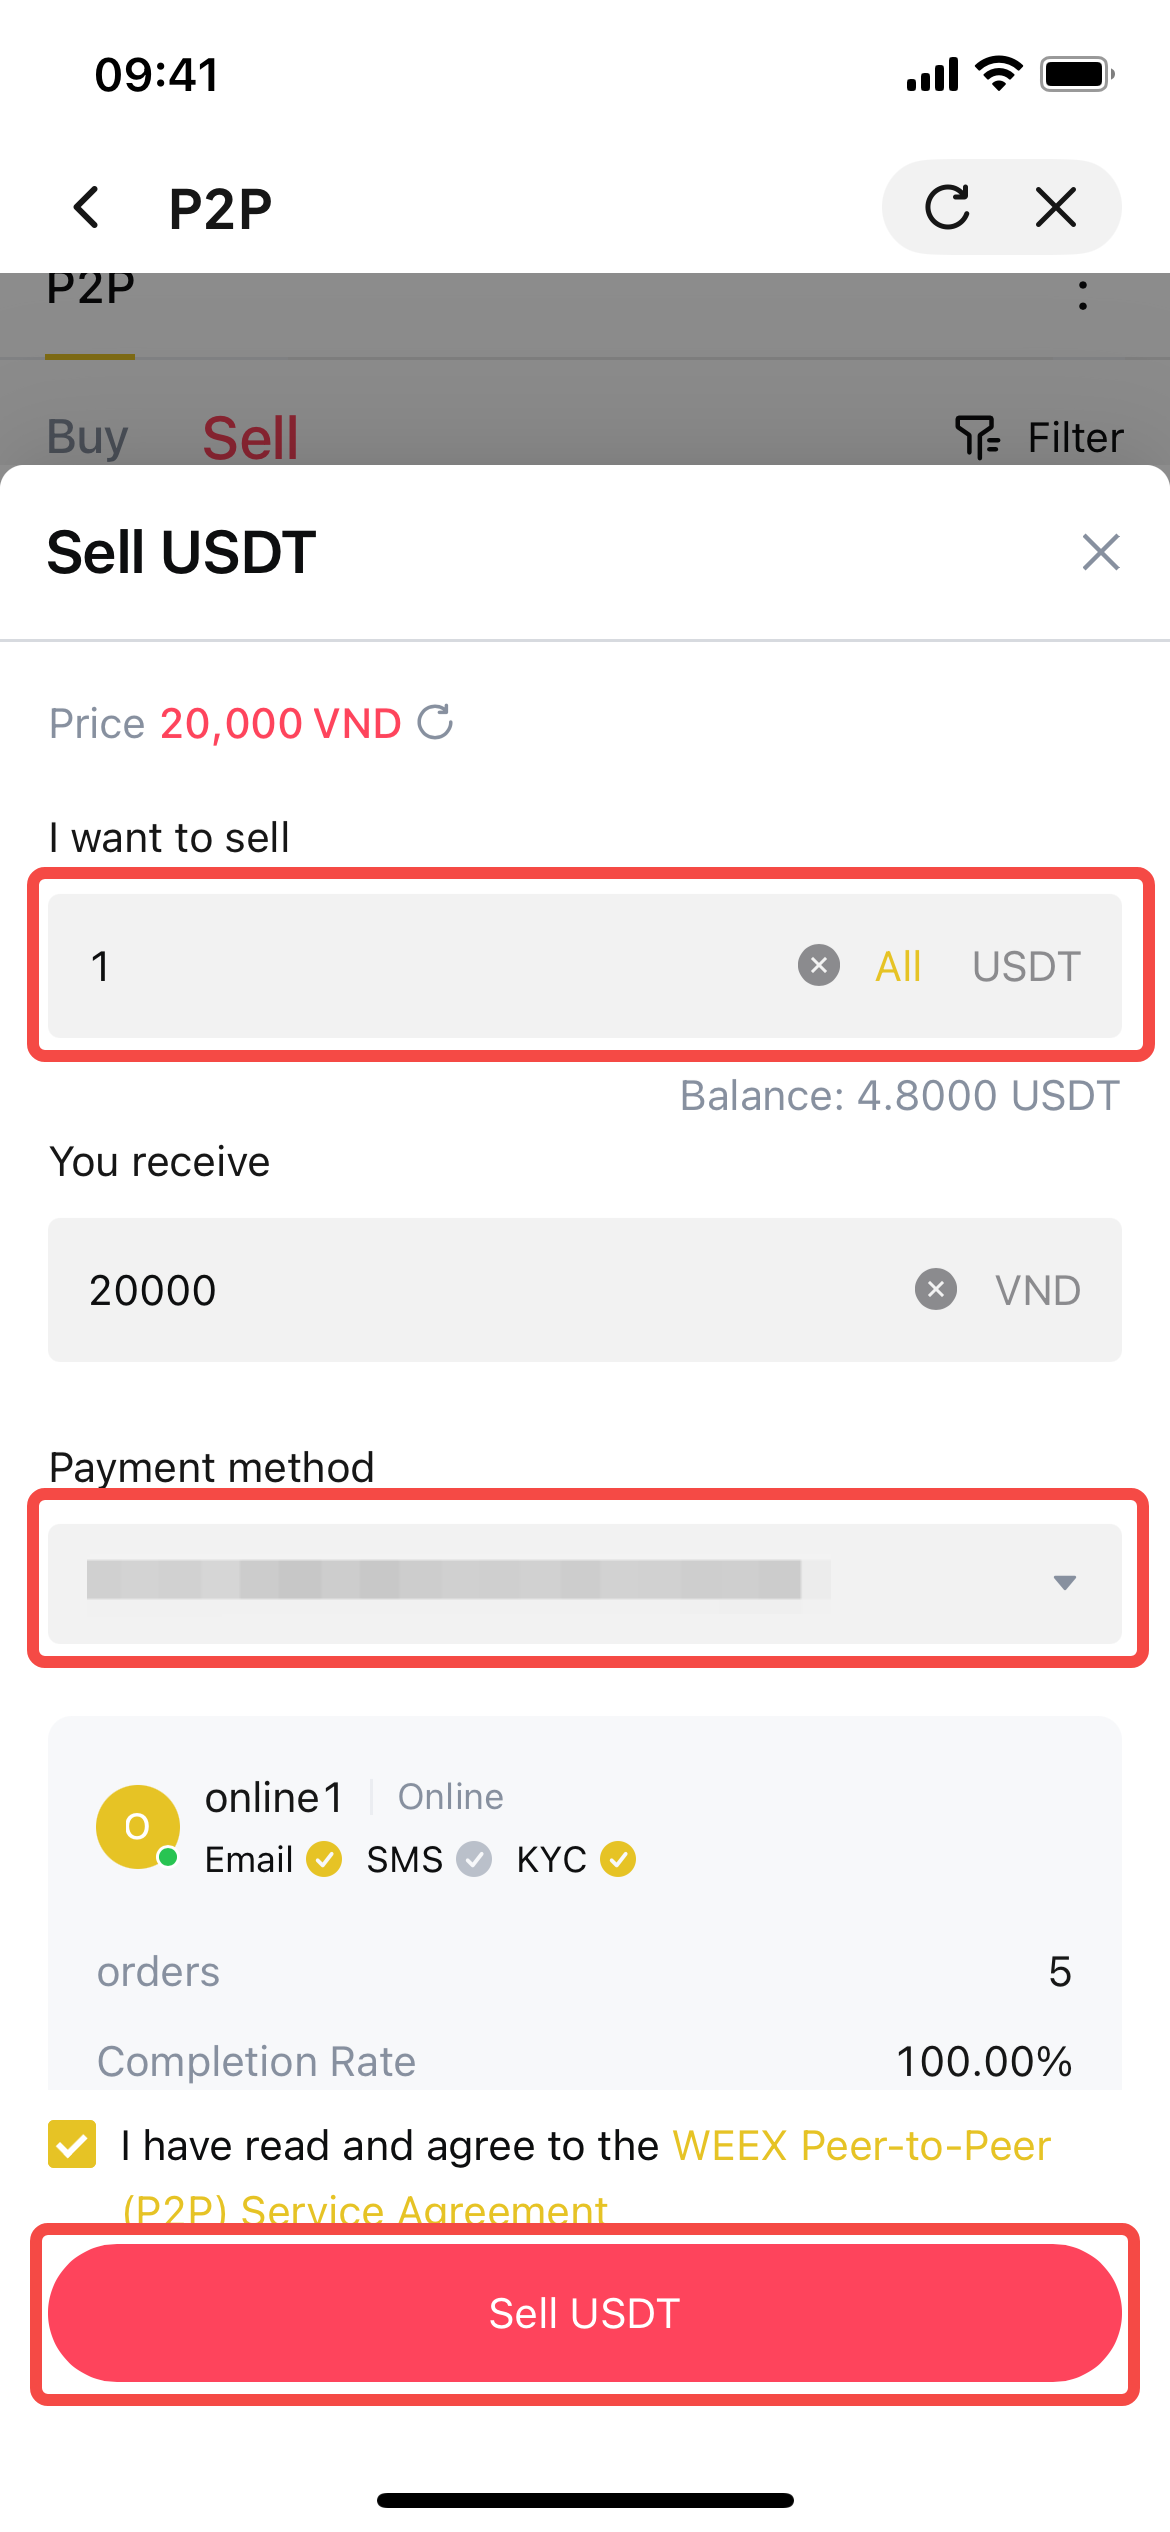Screen dimensions: 1170x2532
Task: Uncheck the P2P Service Agreement checkbox
Action: pyautogui.click(x=72, y=2144)
